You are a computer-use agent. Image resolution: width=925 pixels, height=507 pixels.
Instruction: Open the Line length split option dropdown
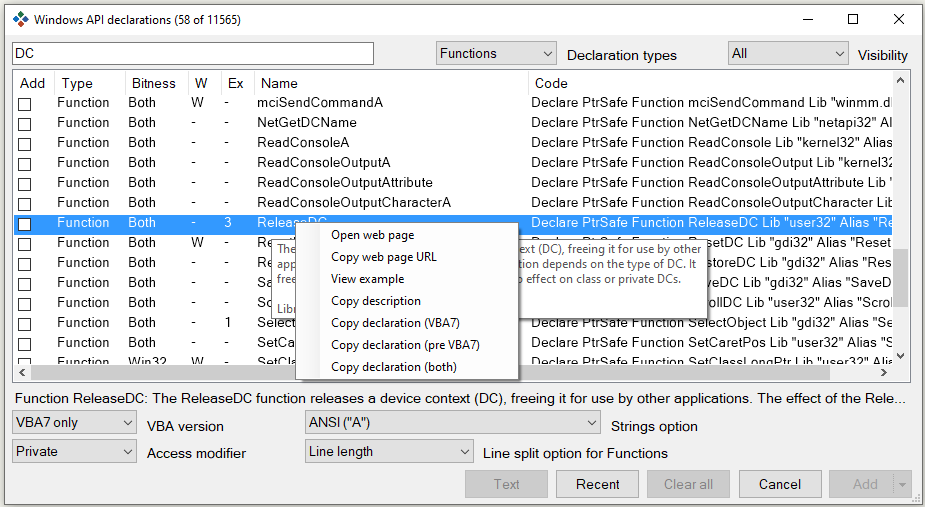point(389,452)
